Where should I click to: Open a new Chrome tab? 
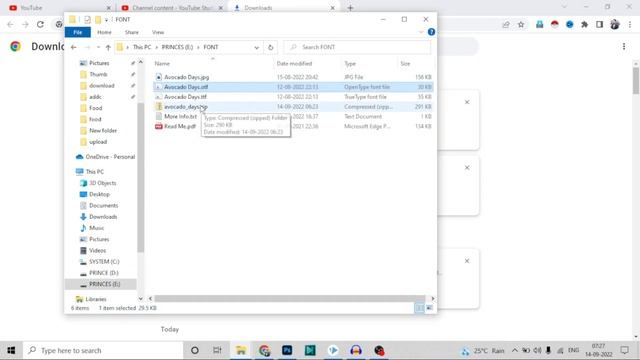coord(350,8)
